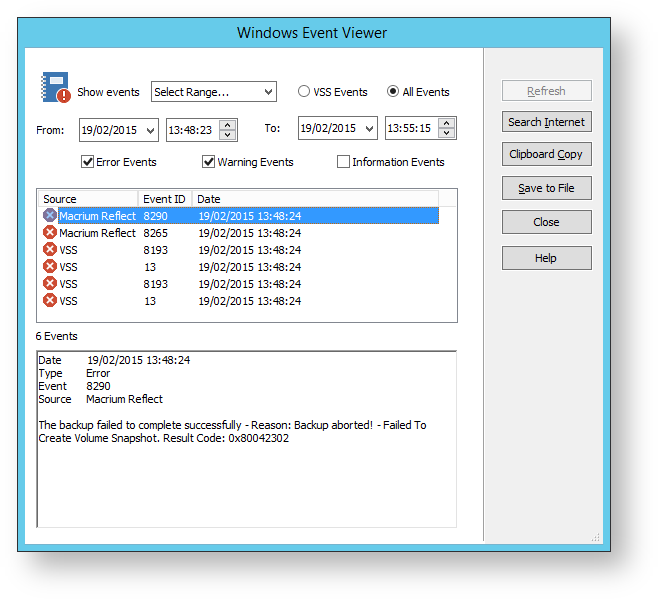Click the event description text box
The image size is (659, 600).
pyautogui.click(x=247, y=439)
